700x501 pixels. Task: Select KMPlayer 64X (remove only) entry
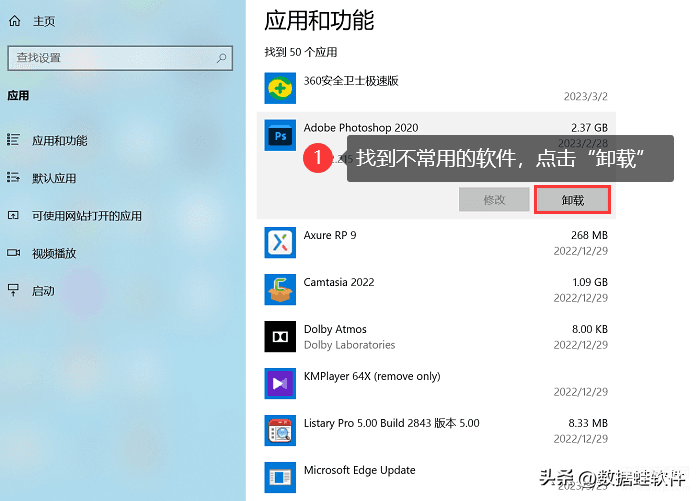point(372,376)
